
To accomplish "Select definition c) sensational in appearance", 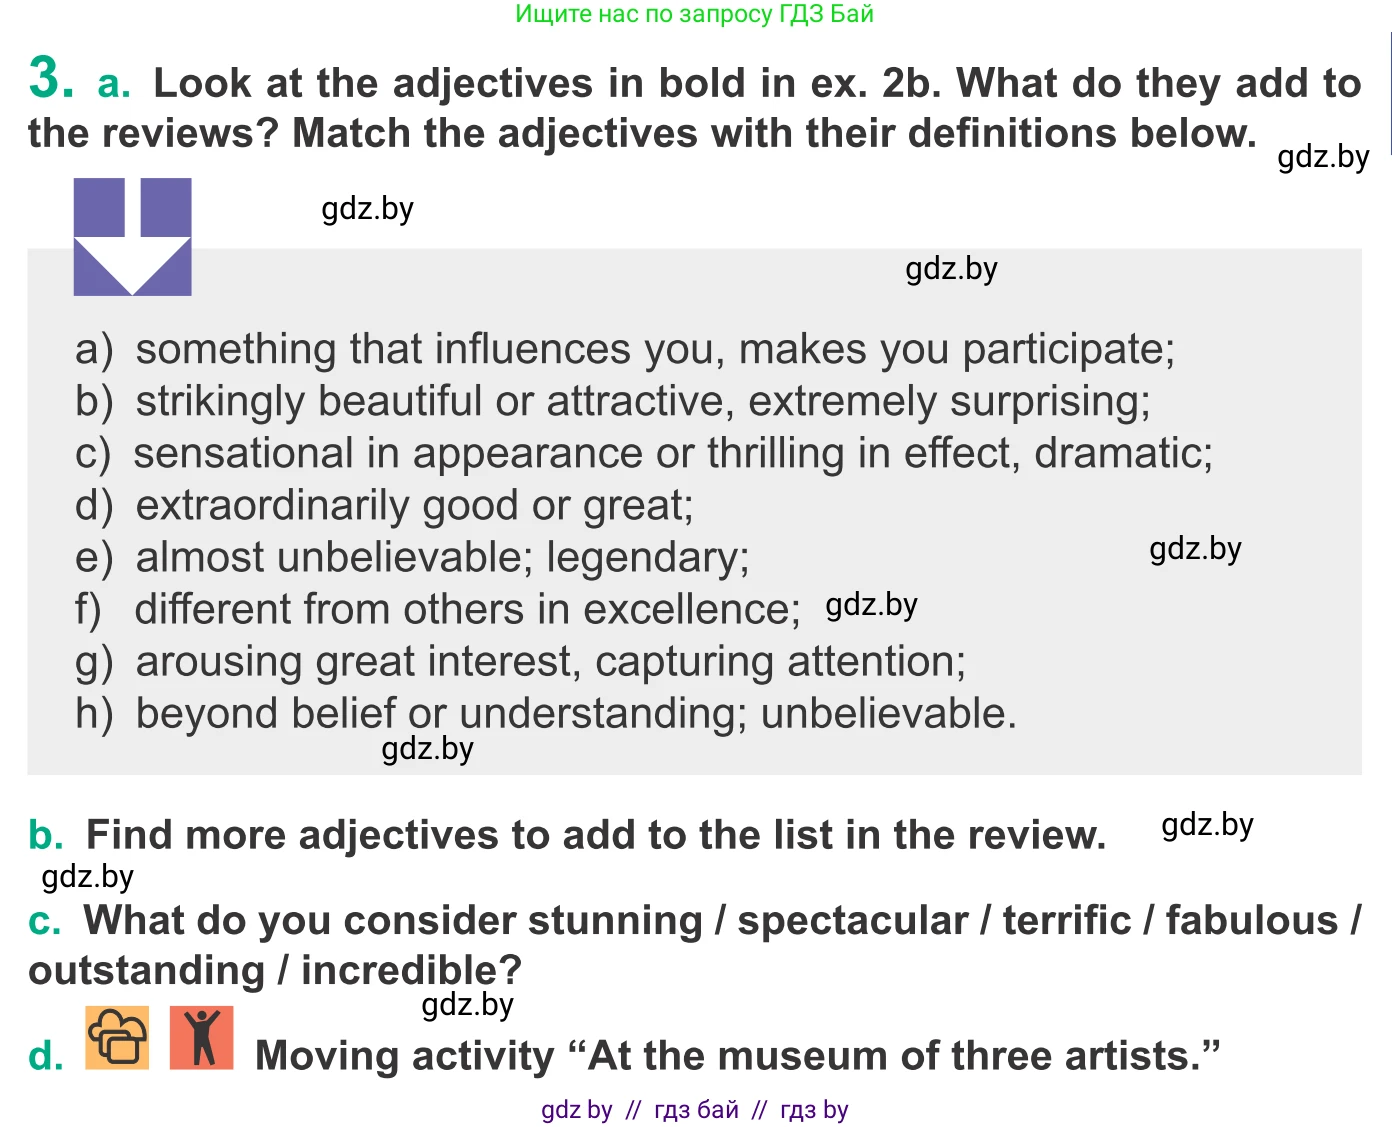I will click(643, 453).
